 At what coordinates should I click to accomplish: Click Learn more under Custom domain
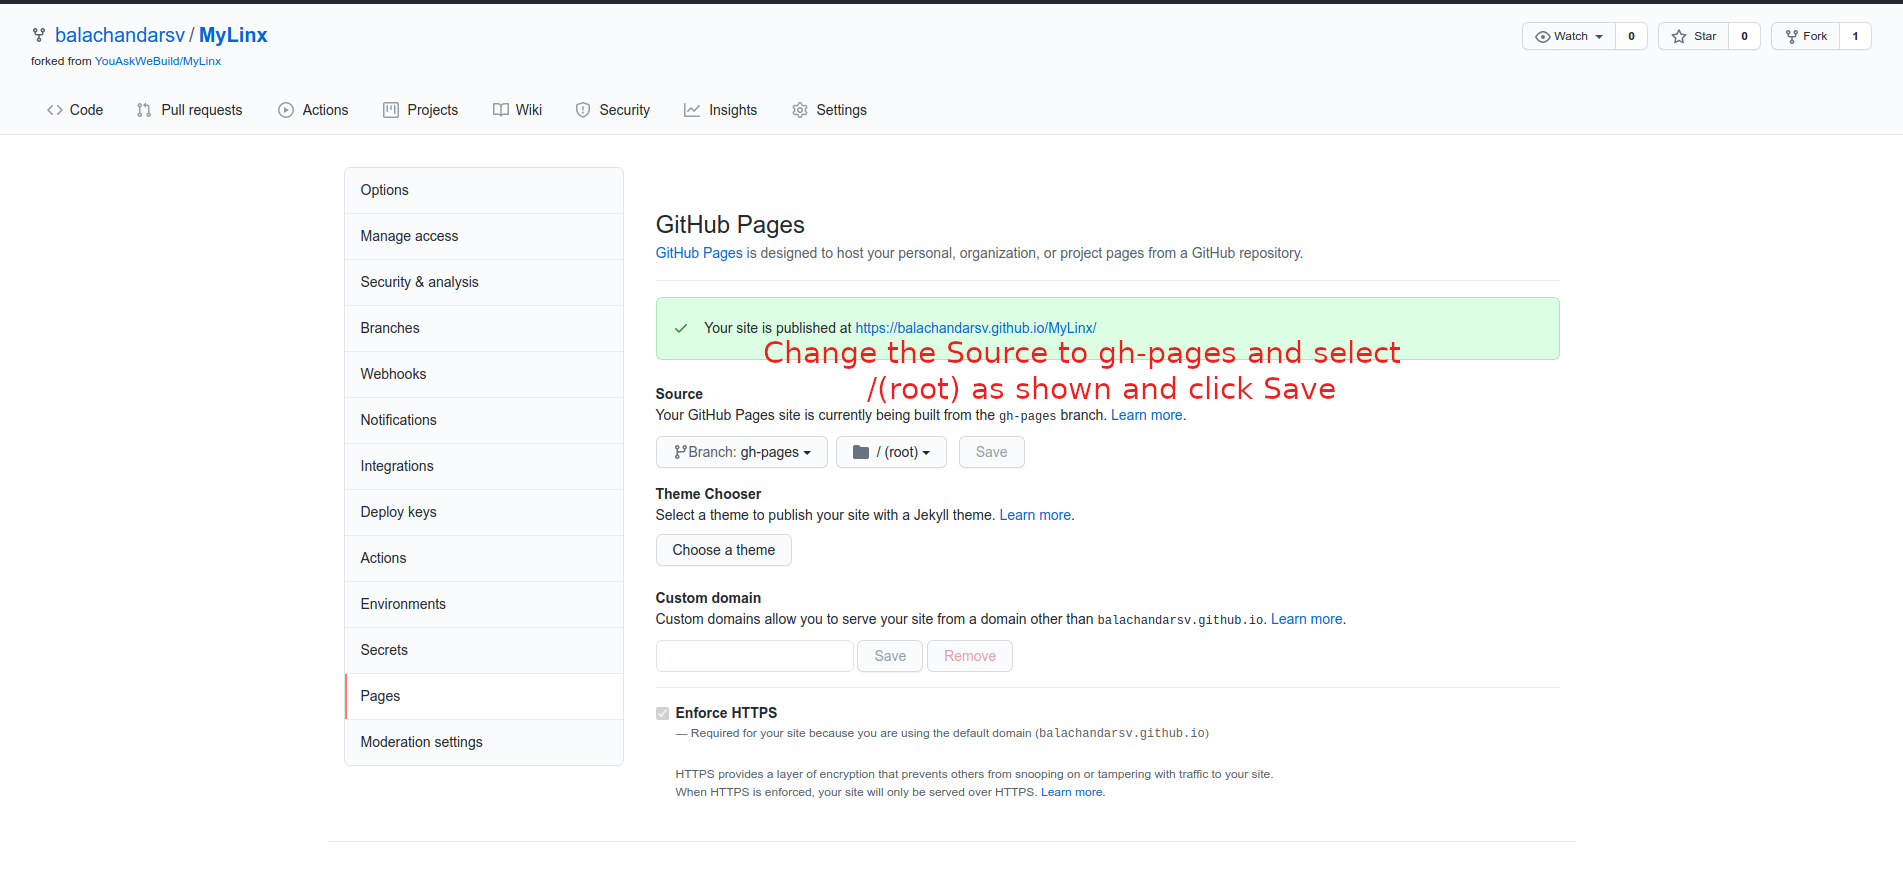1307,619
